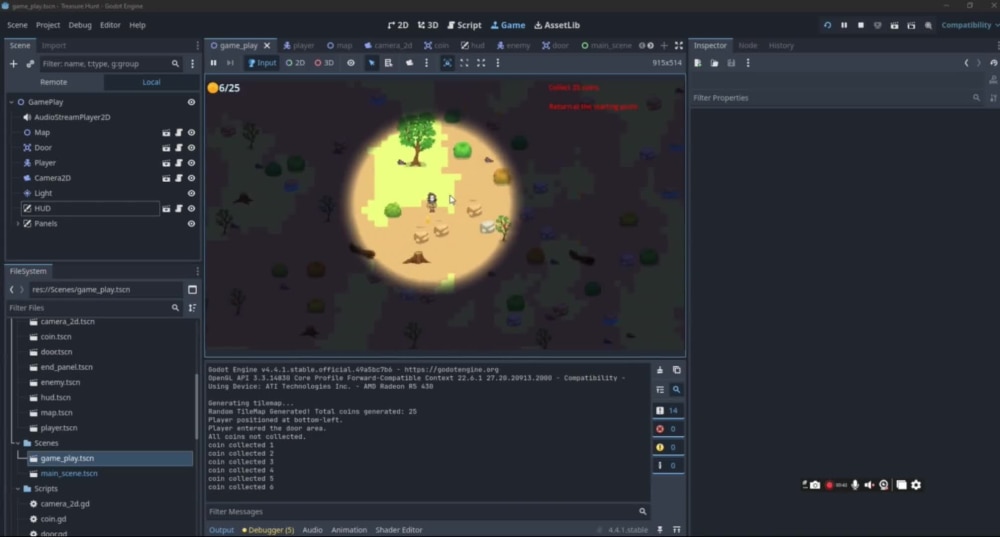The height and width of the screenshot is (537, 1000).
Task: Toggle the warning messages filter
Action: click(x=668, y=448)
